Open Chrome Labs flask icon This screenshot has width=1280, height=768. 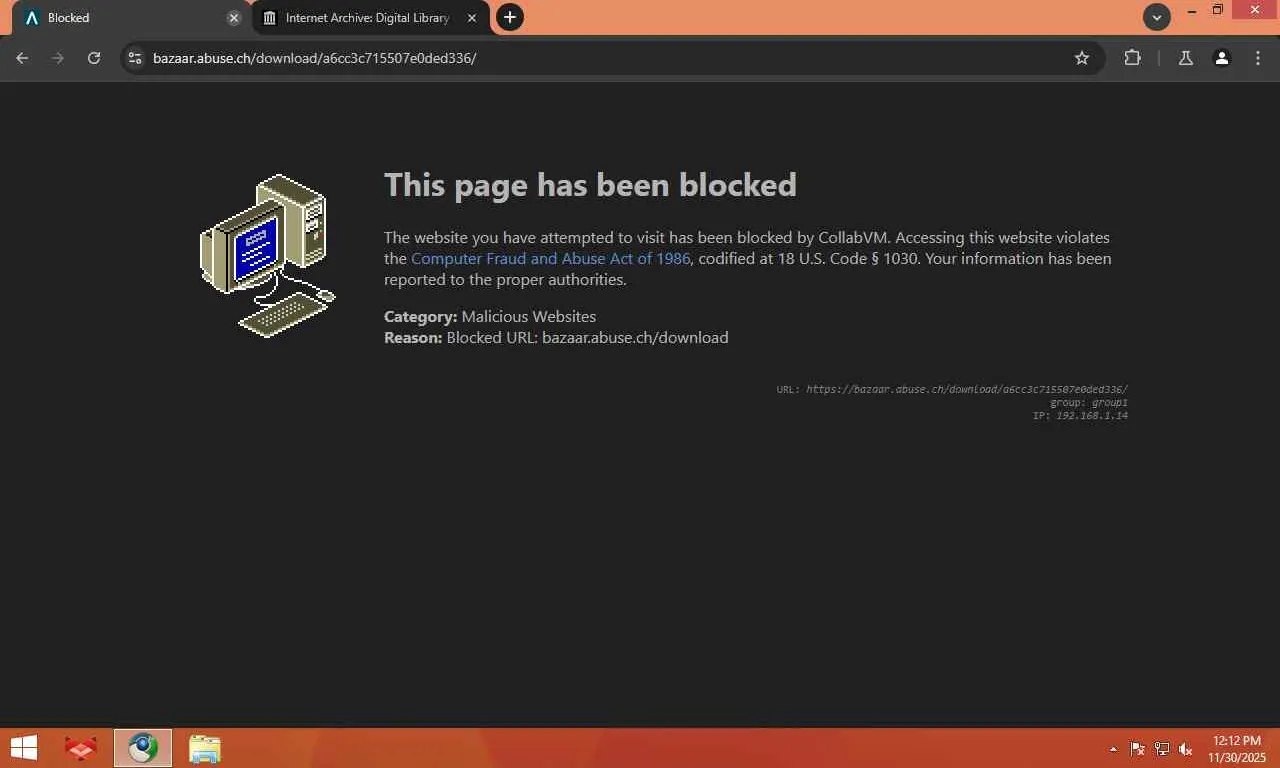point(1186,58)
